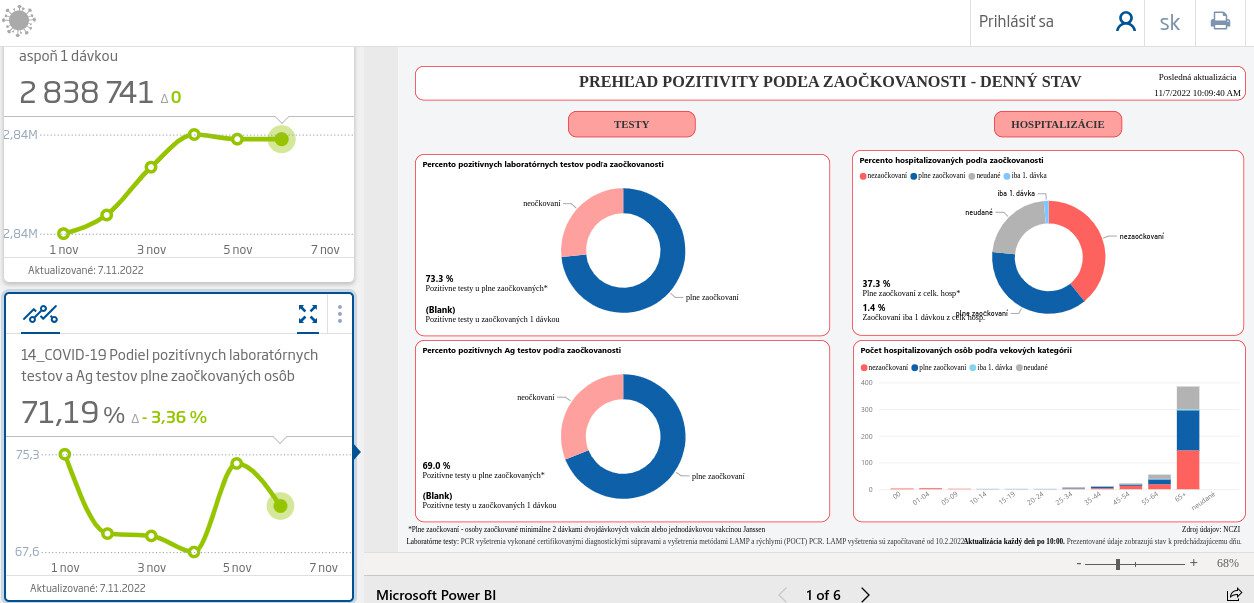Go to the previous report page
The height and width of the screenshot is (603, 1254).
pos(783,595)
